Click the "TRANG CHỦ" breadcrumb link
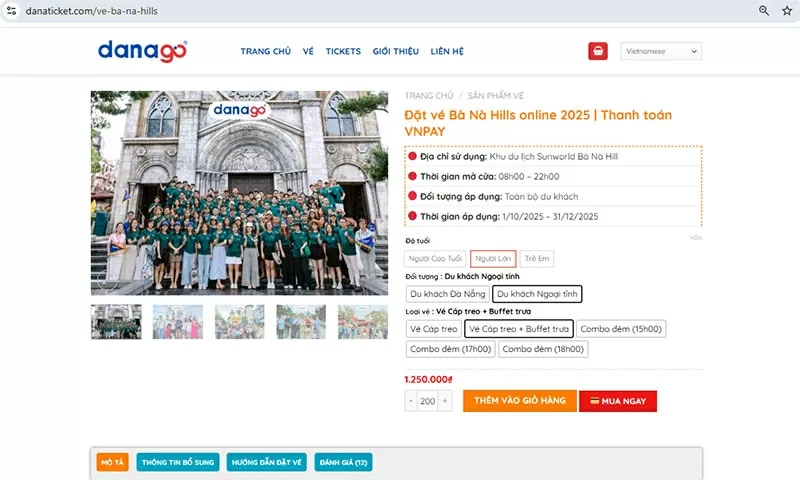800x480 pixels. click(429, 95)
